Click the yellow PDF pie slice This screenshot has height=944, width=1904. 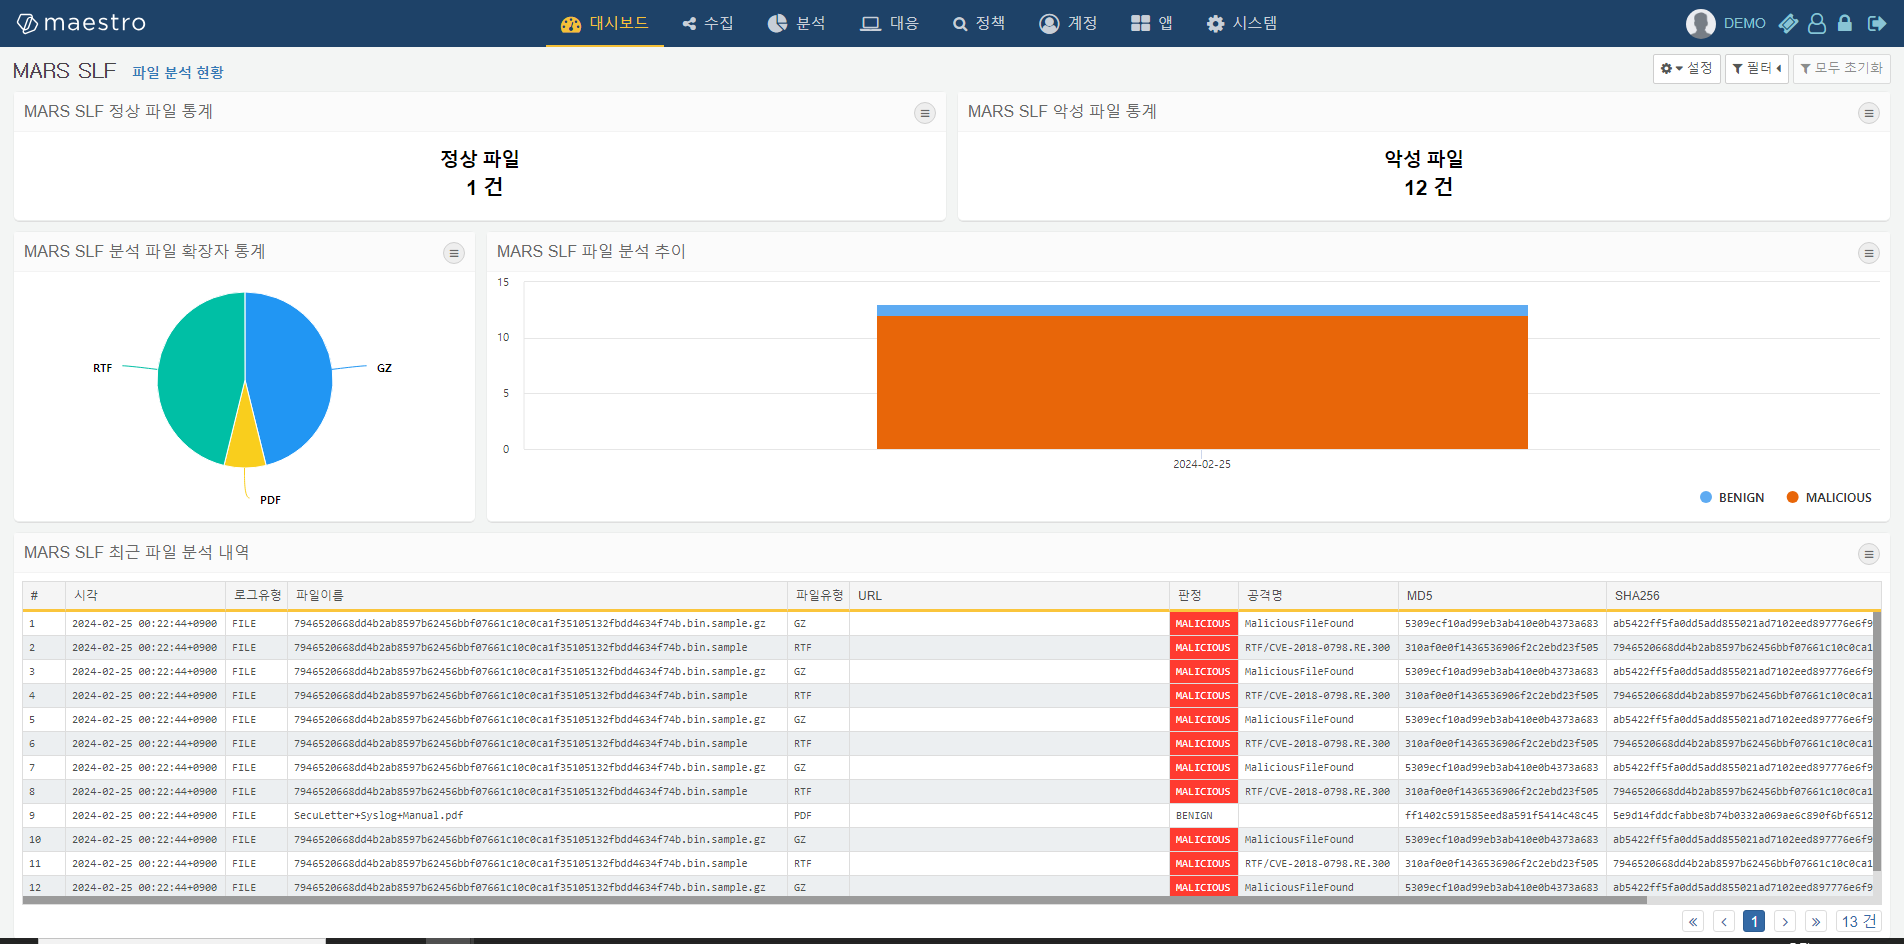(245, 440)
